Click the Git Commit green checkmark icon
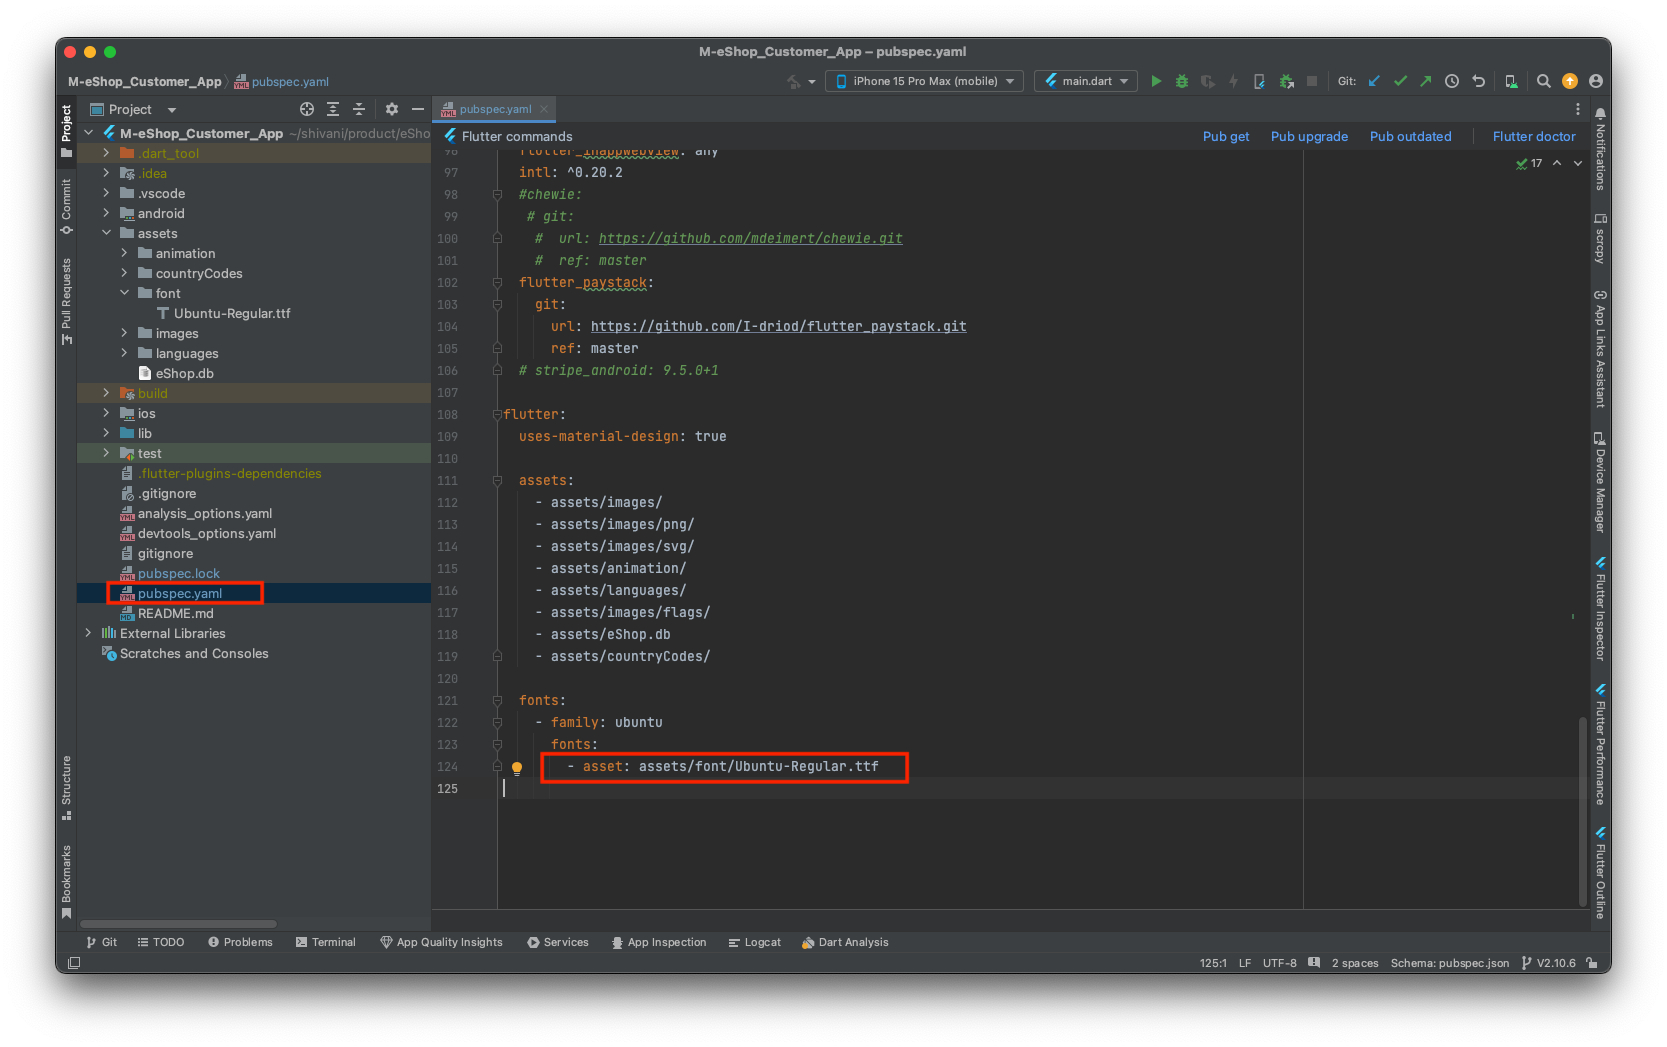The width and height of the screenshot is (1667, 1047). click(x=1400, y=81)
